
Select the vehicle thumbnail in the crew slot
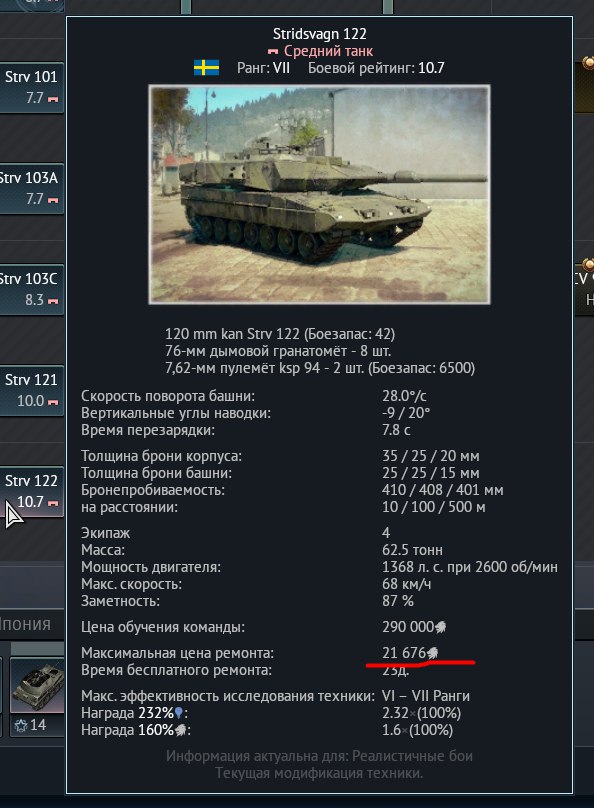38,685
